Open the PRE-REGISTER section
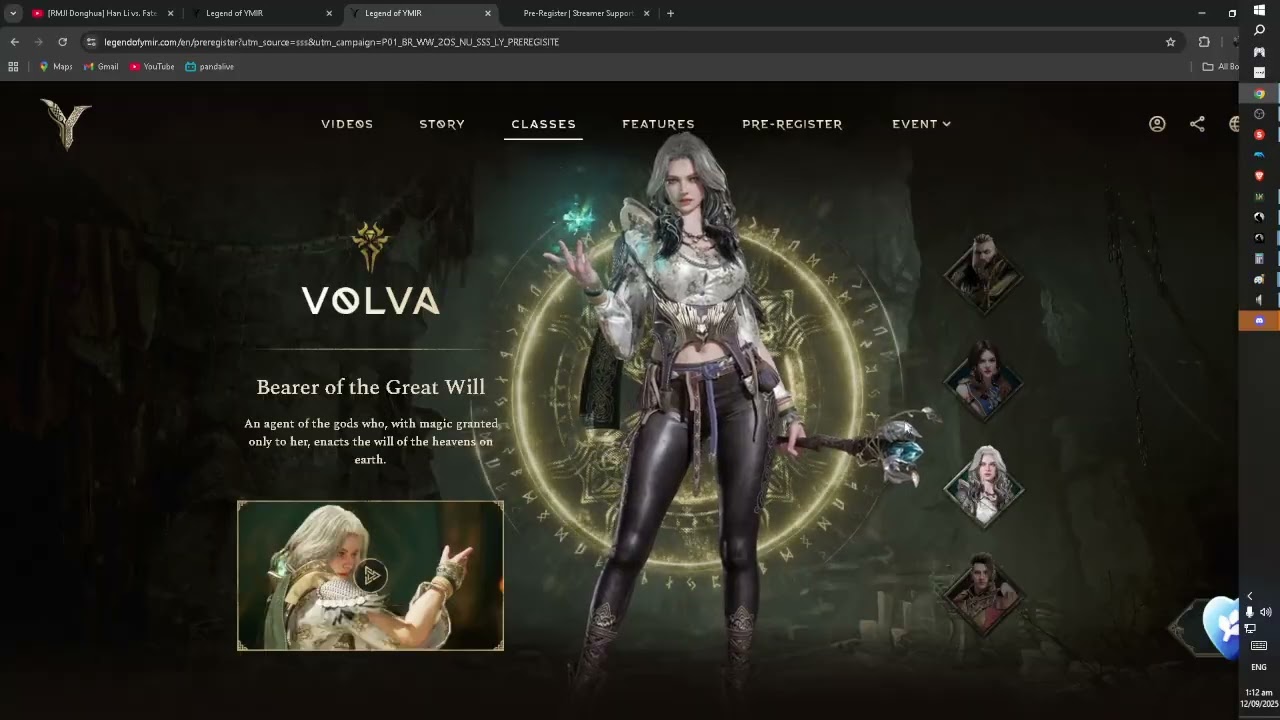 [x=792, y=124]
